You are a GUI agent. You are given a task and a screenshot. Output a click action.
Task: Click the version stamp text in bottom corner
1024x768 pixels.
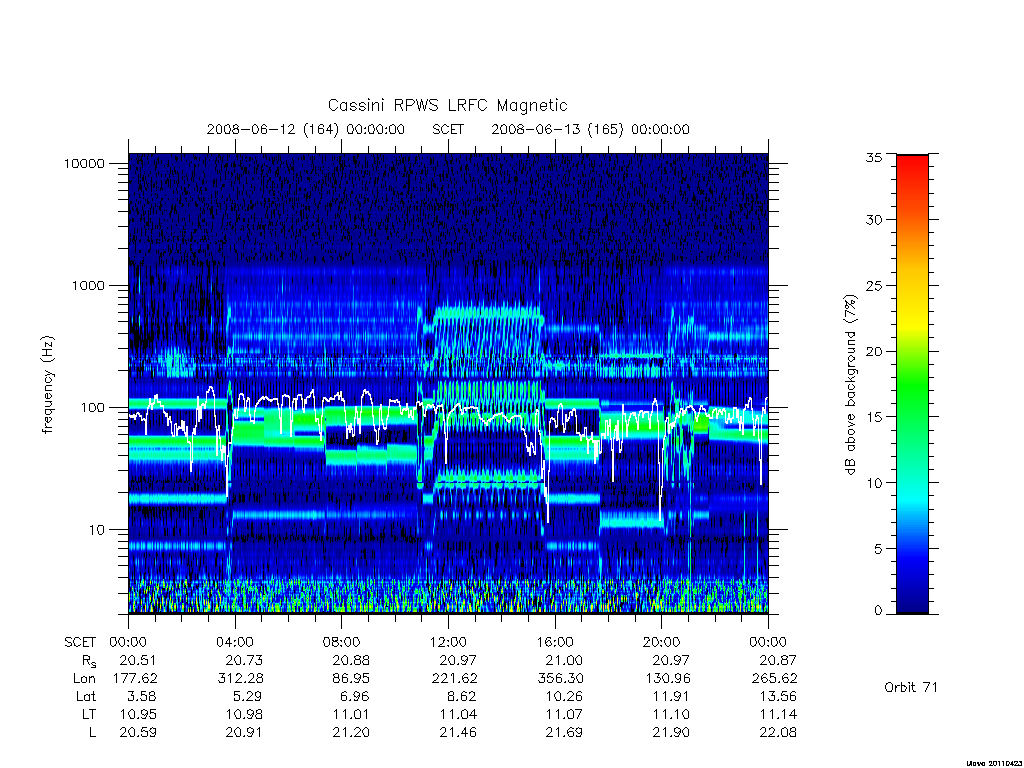coord(993,763)
